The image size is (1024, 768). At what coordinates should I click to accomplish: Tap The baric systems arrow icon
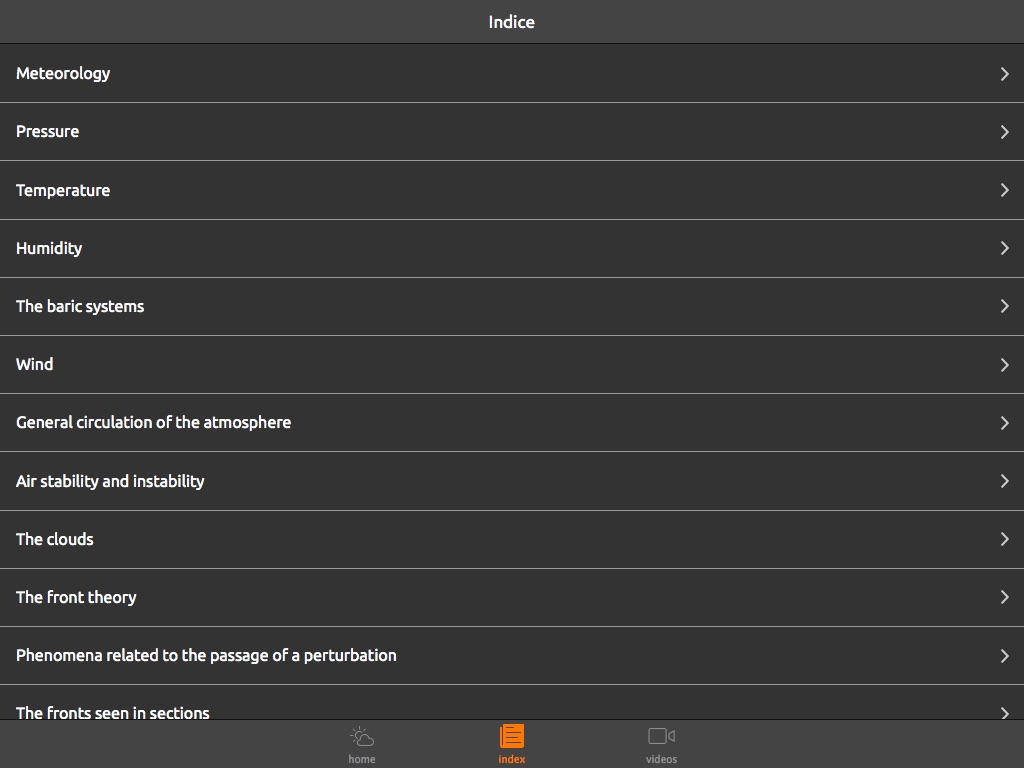(x=1004, y=306)
